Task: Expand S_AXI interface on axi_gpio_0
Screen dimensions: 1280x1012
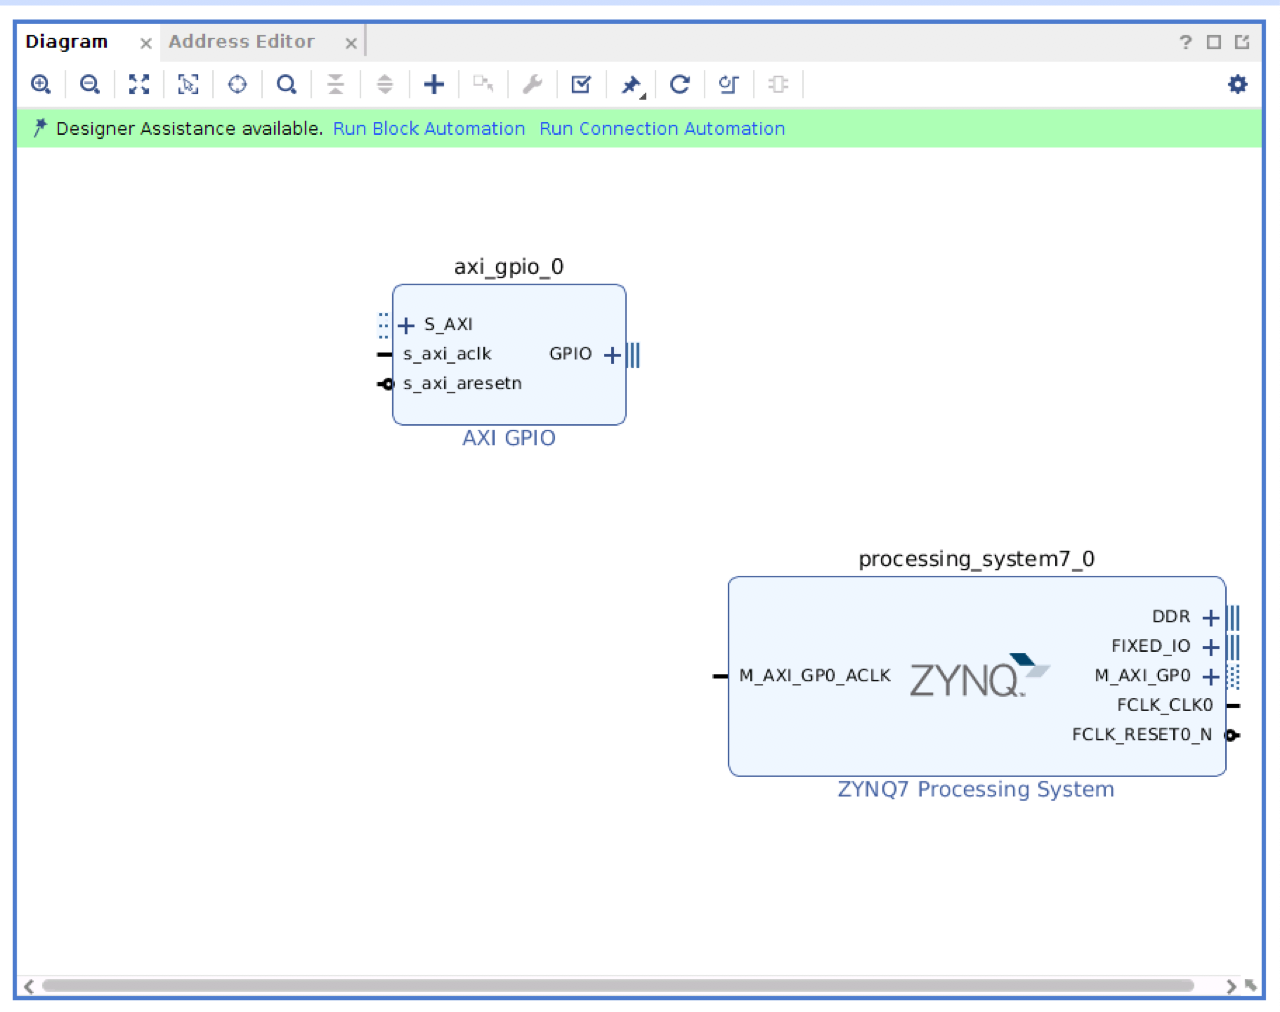Action: point(406,325)
